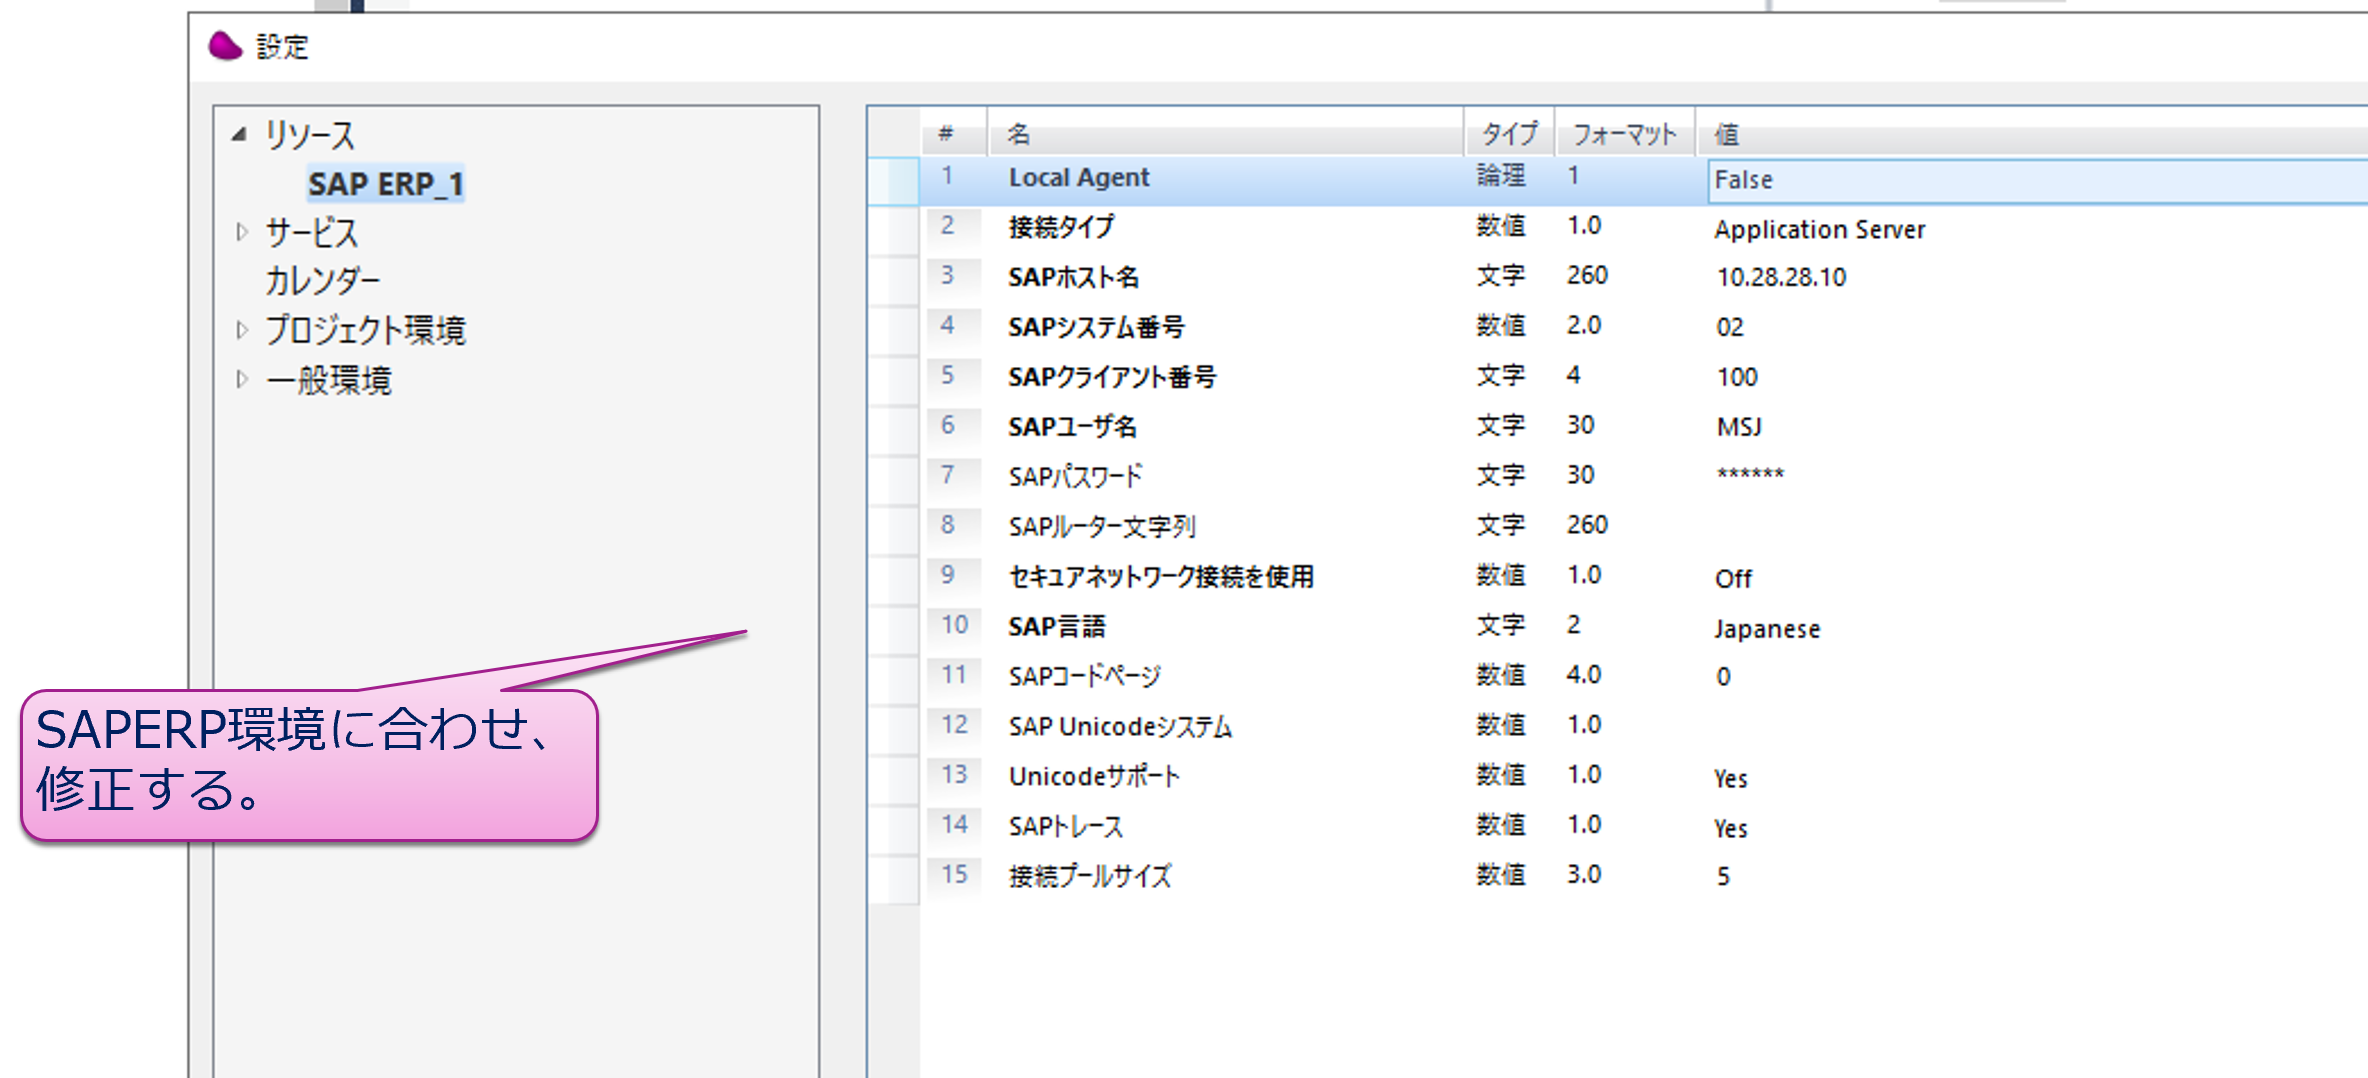
Task: Click the Yes value for Unicodeサポート
Action: pyautogui.click(x=1731, y=779)
